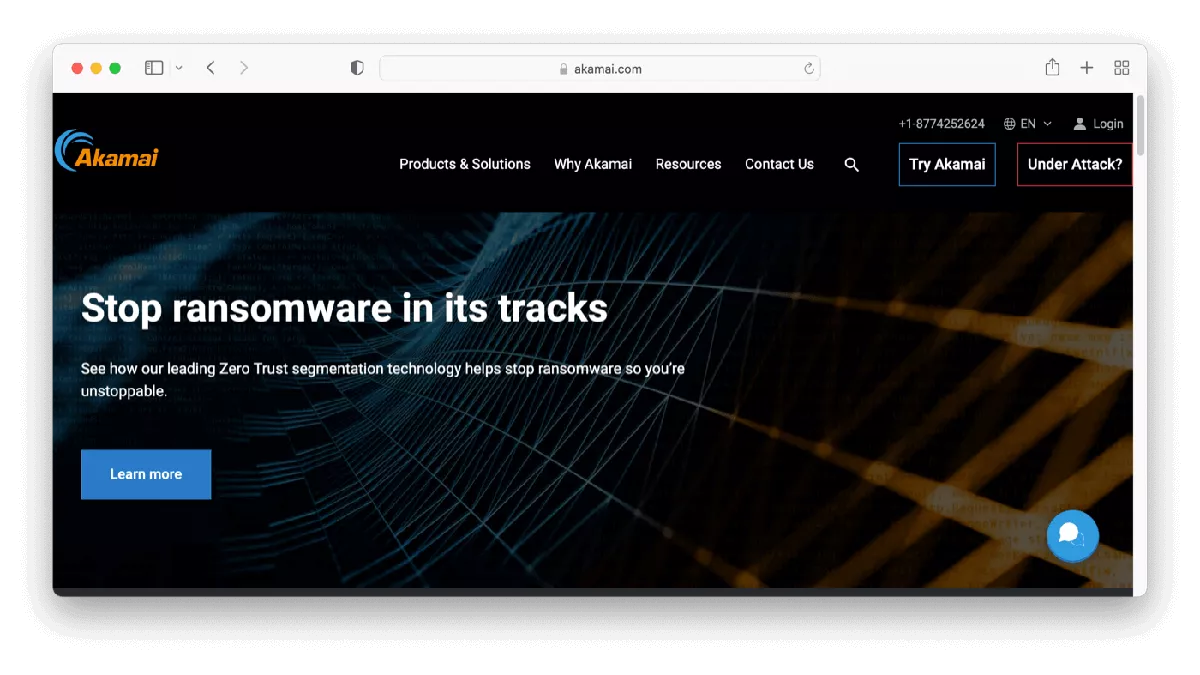This screenshot has width=1200, height=675.
Task: Go back to previous page
Action: point(211,68)
